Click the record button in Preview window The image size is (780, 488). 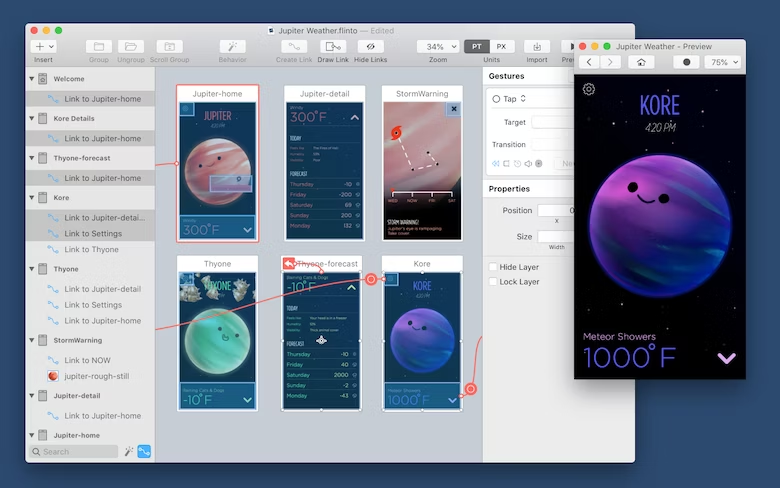[x=686, y=62]
